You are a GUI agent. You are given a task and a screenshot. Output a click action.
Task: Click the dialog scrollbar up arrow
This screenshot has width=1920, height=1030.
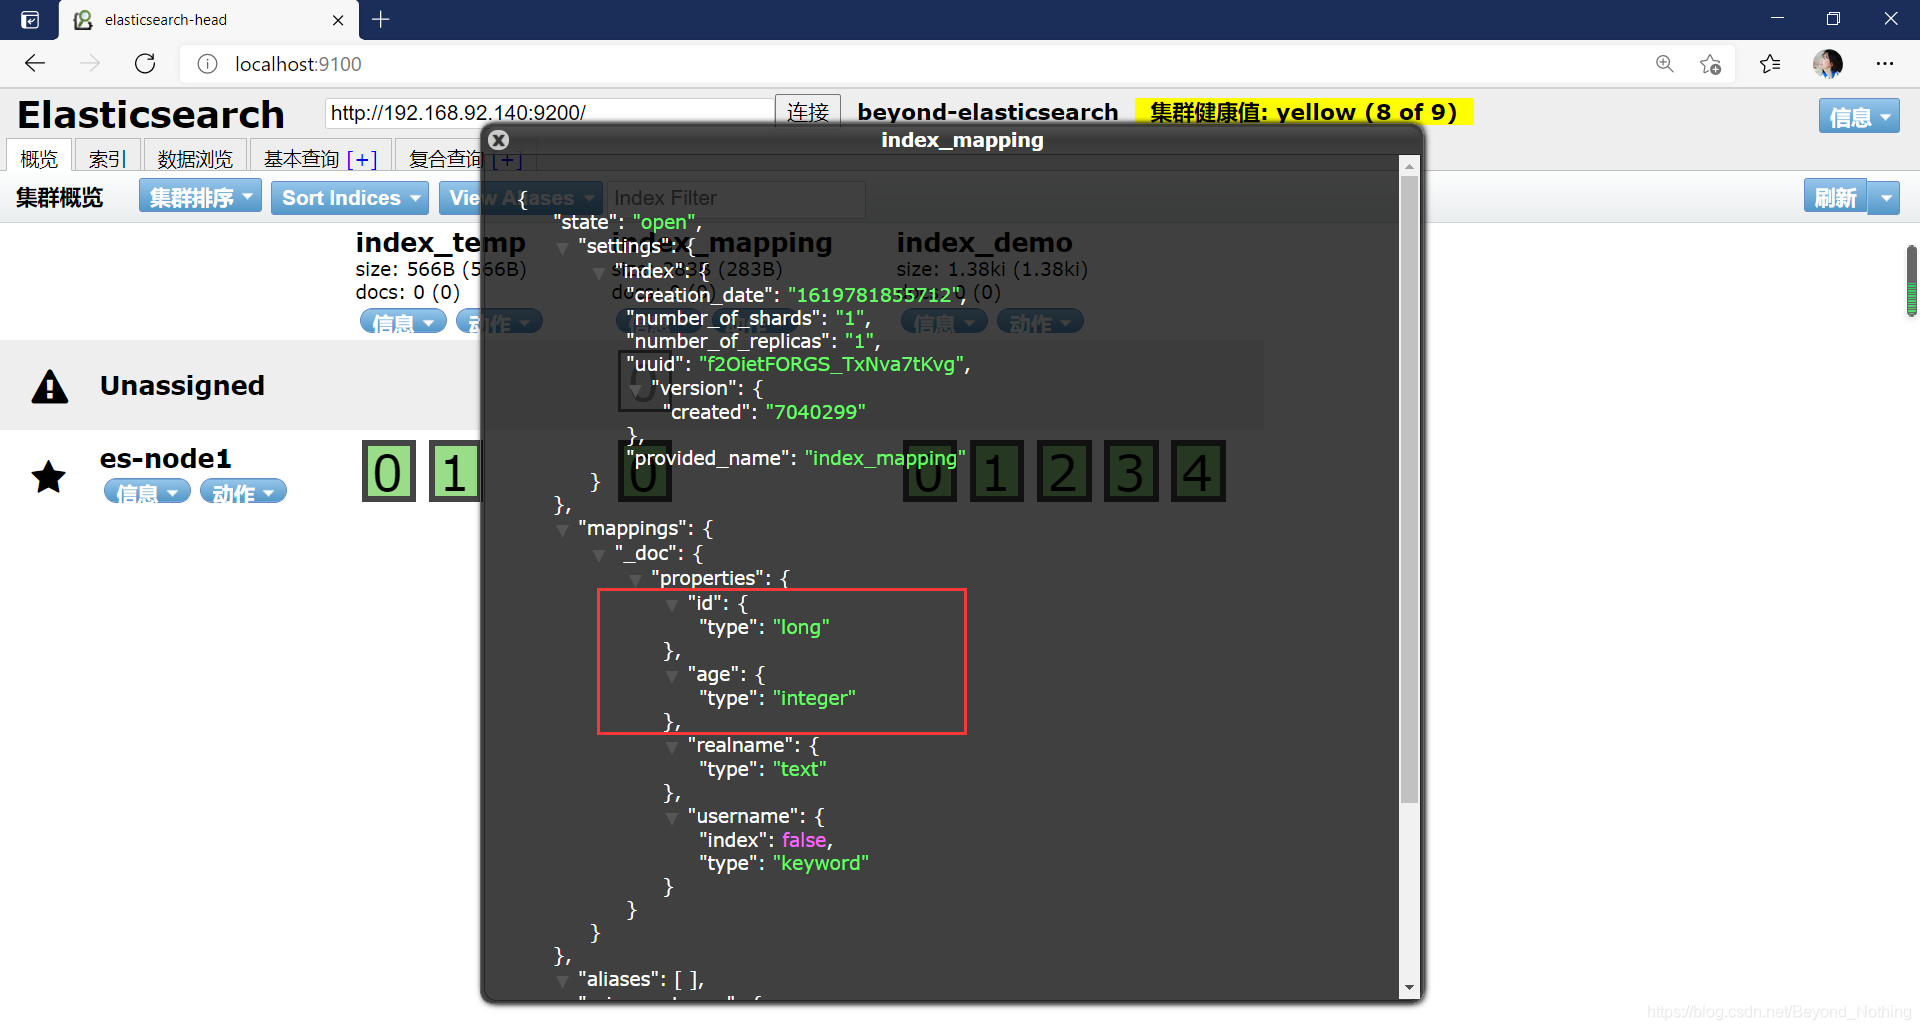point(1410,166)
